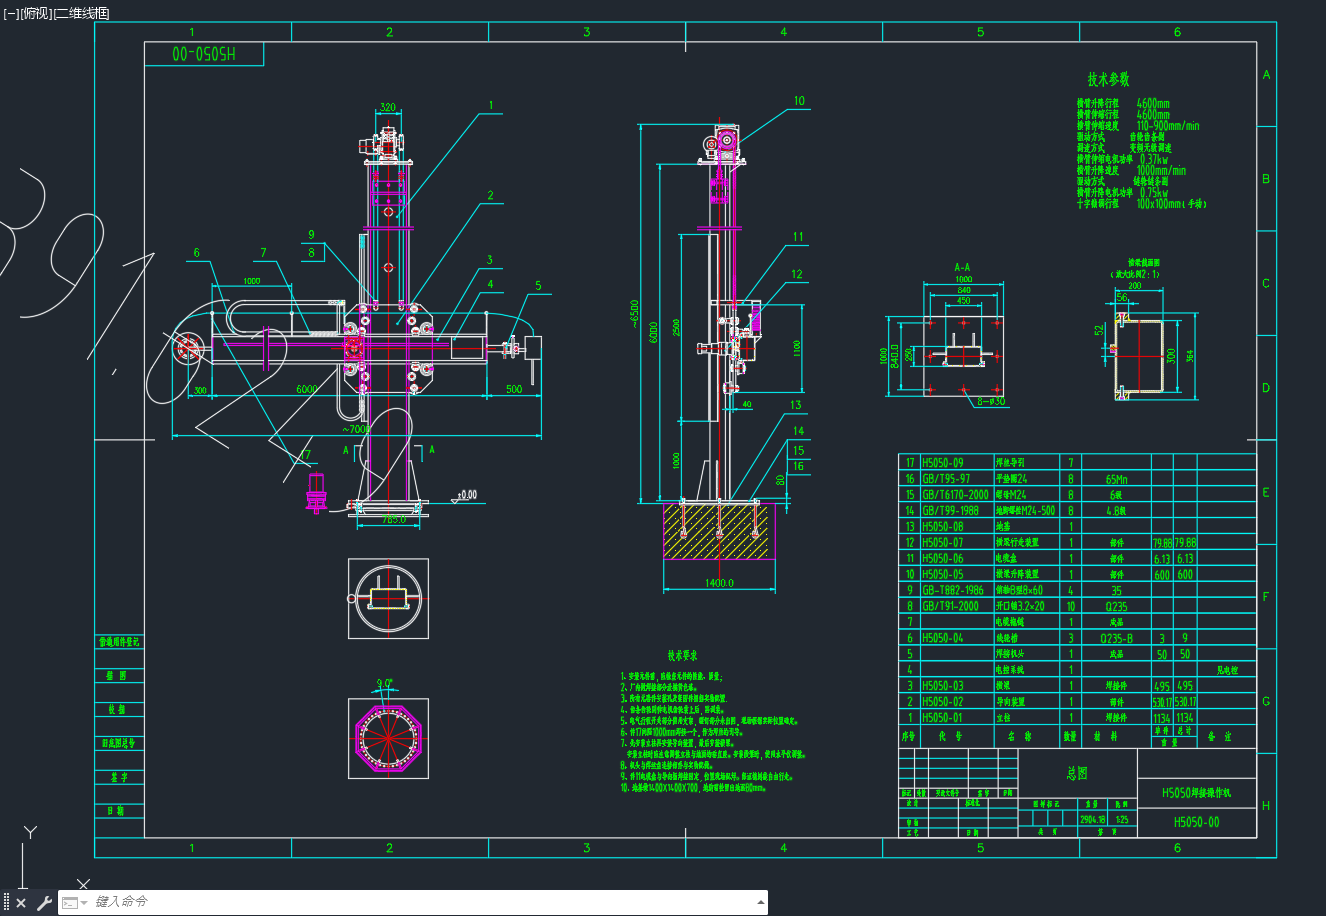Select parts list code GB/T95-97
Screen dimensions: 1326x916
pyautogui.click(x=945, y=479)
